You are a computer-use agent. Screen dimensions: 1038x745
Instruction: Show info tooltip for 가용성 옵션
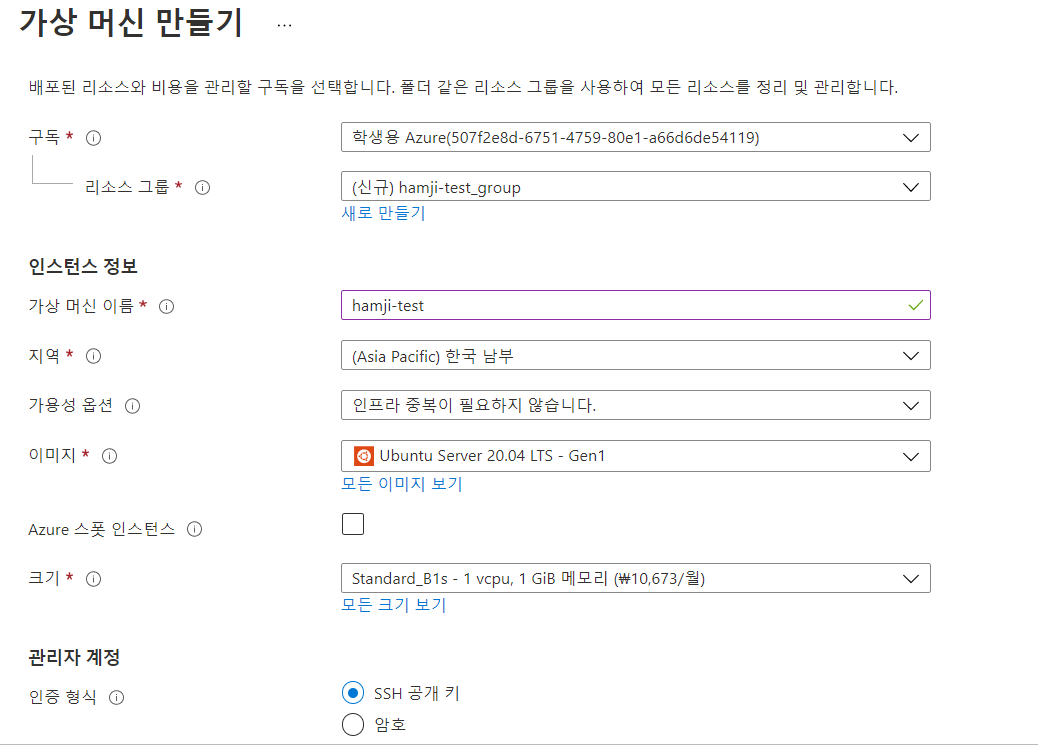click(132, 406)
